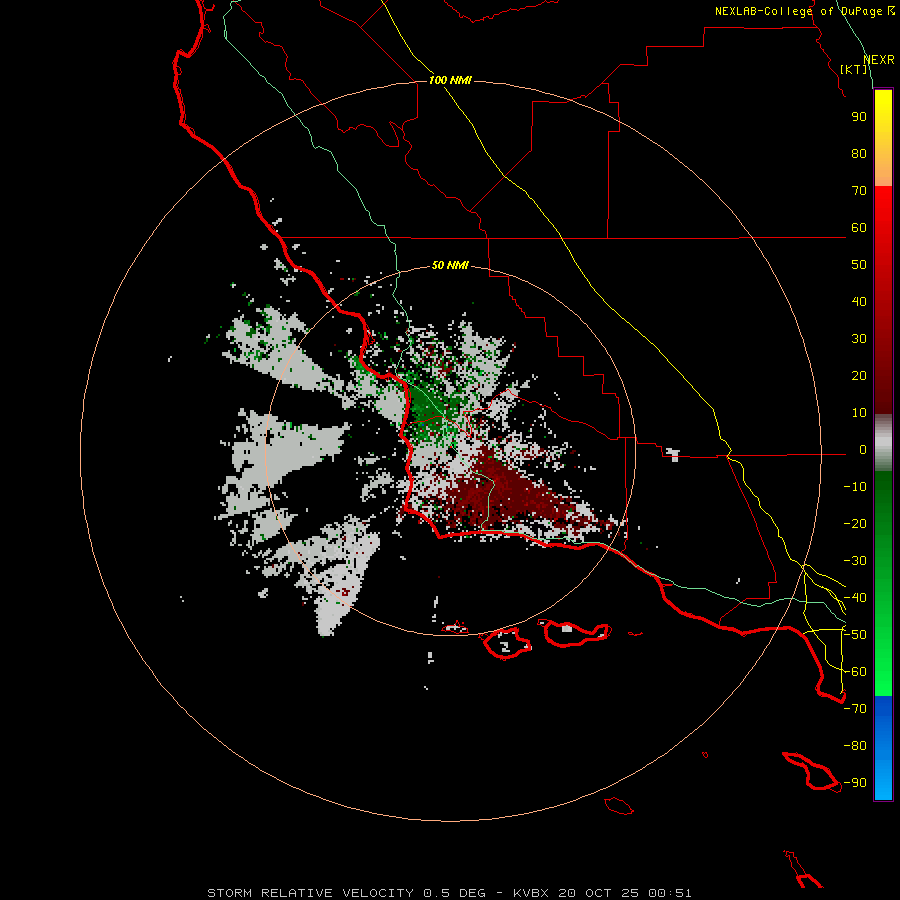Click the gray zero-velocity segment of the color bar

click(883, 443)
